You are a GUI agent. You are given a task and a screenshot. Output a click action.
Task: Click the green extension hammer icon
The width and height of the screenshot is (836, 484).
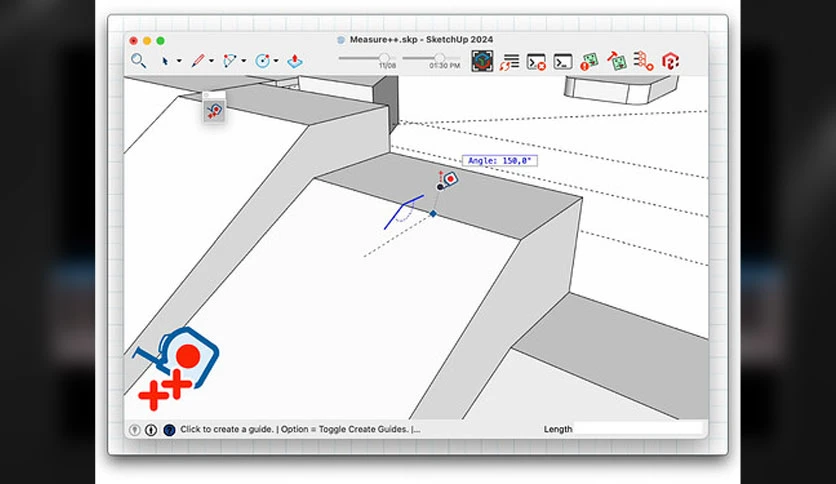[x=616, y=61]
